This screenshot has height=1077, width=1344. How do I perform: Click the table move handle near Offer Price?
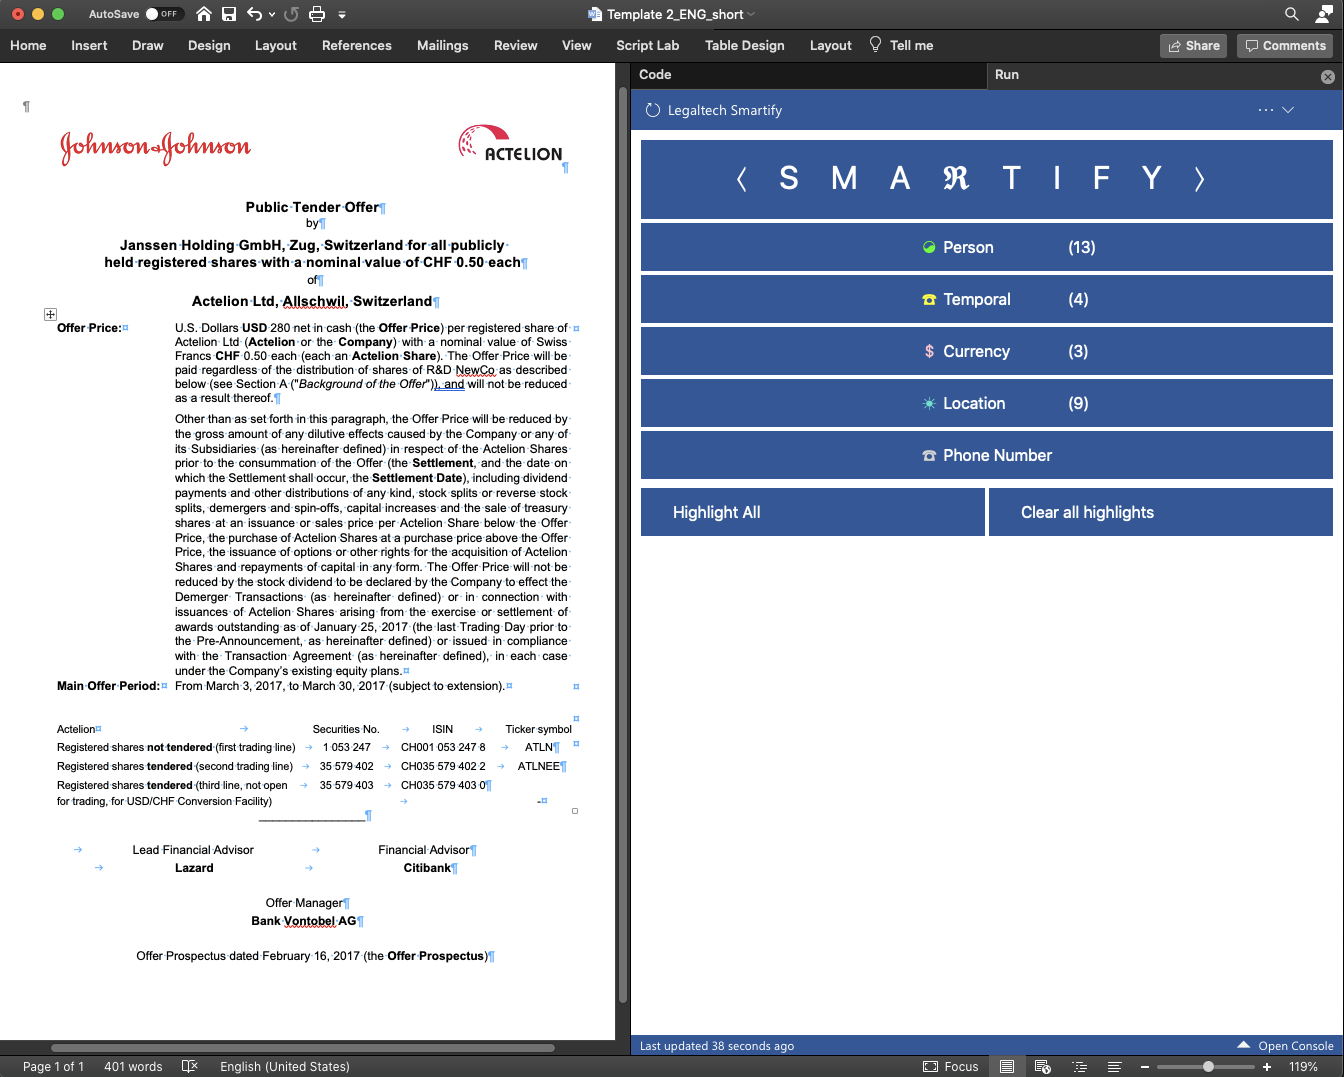(50, 314)
